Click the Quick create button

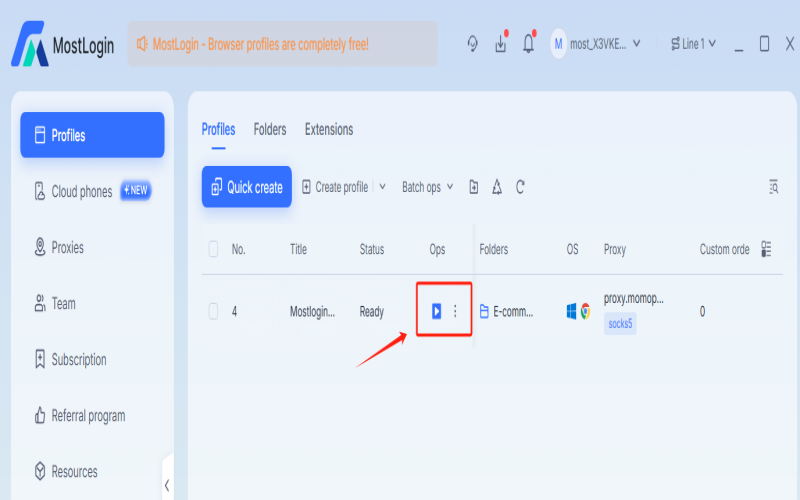tap(247, 187)
